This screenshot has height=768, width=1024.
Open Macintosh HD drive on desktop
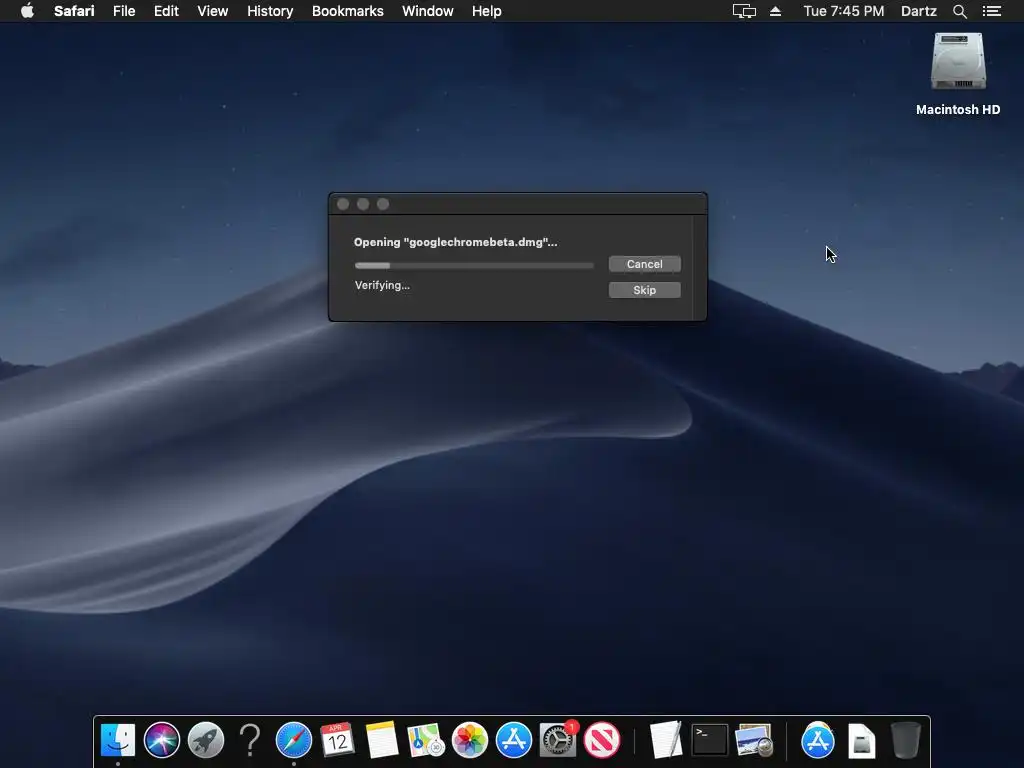point(958,73)
